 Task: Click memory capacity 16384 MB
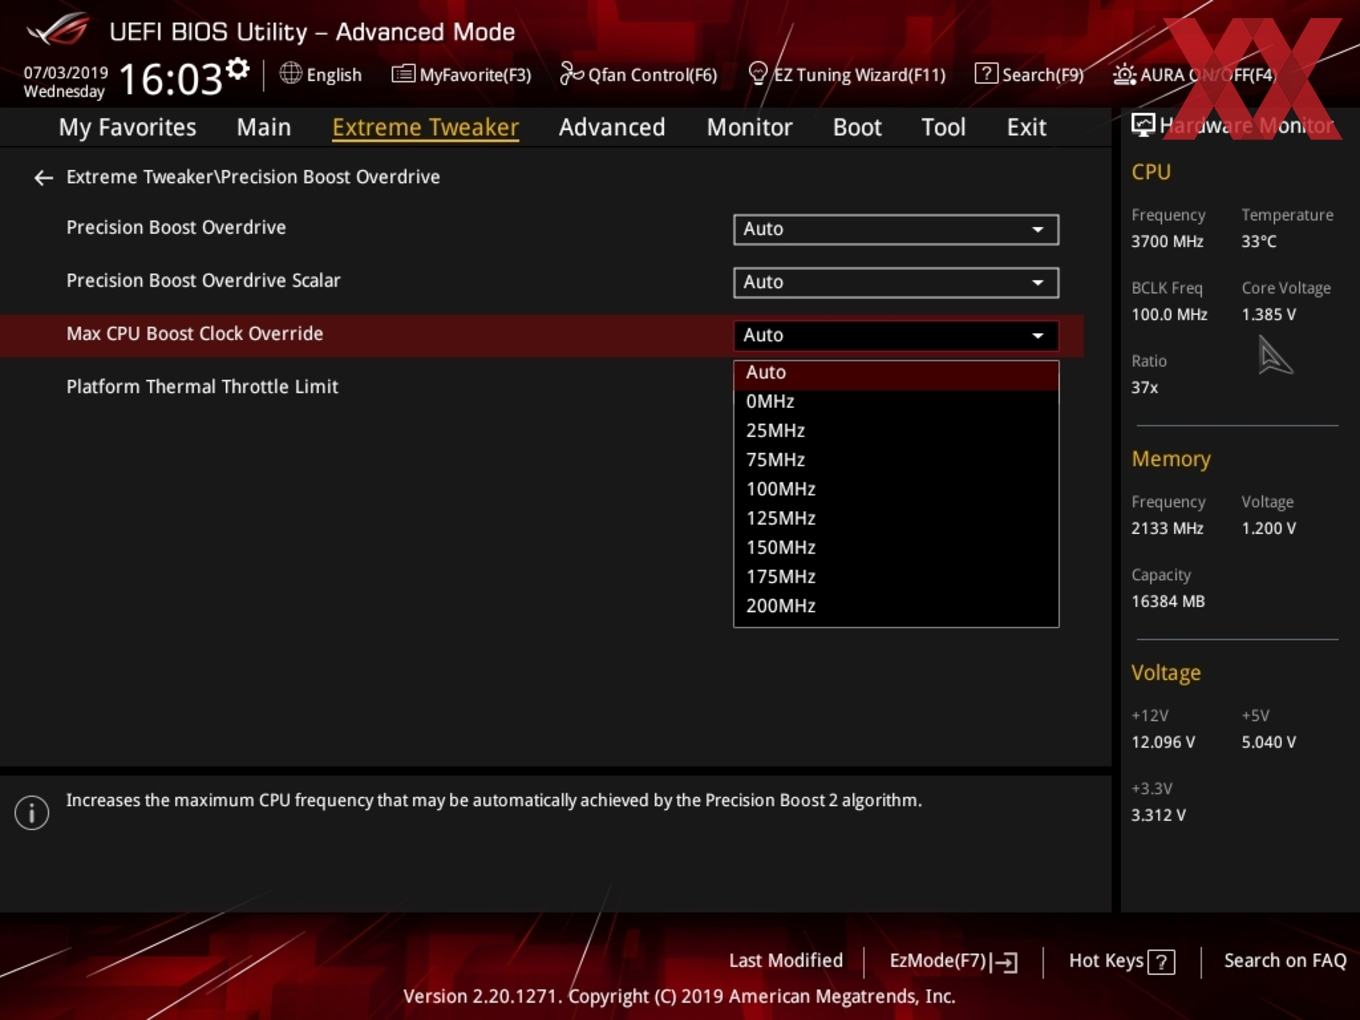(1167, 602)
